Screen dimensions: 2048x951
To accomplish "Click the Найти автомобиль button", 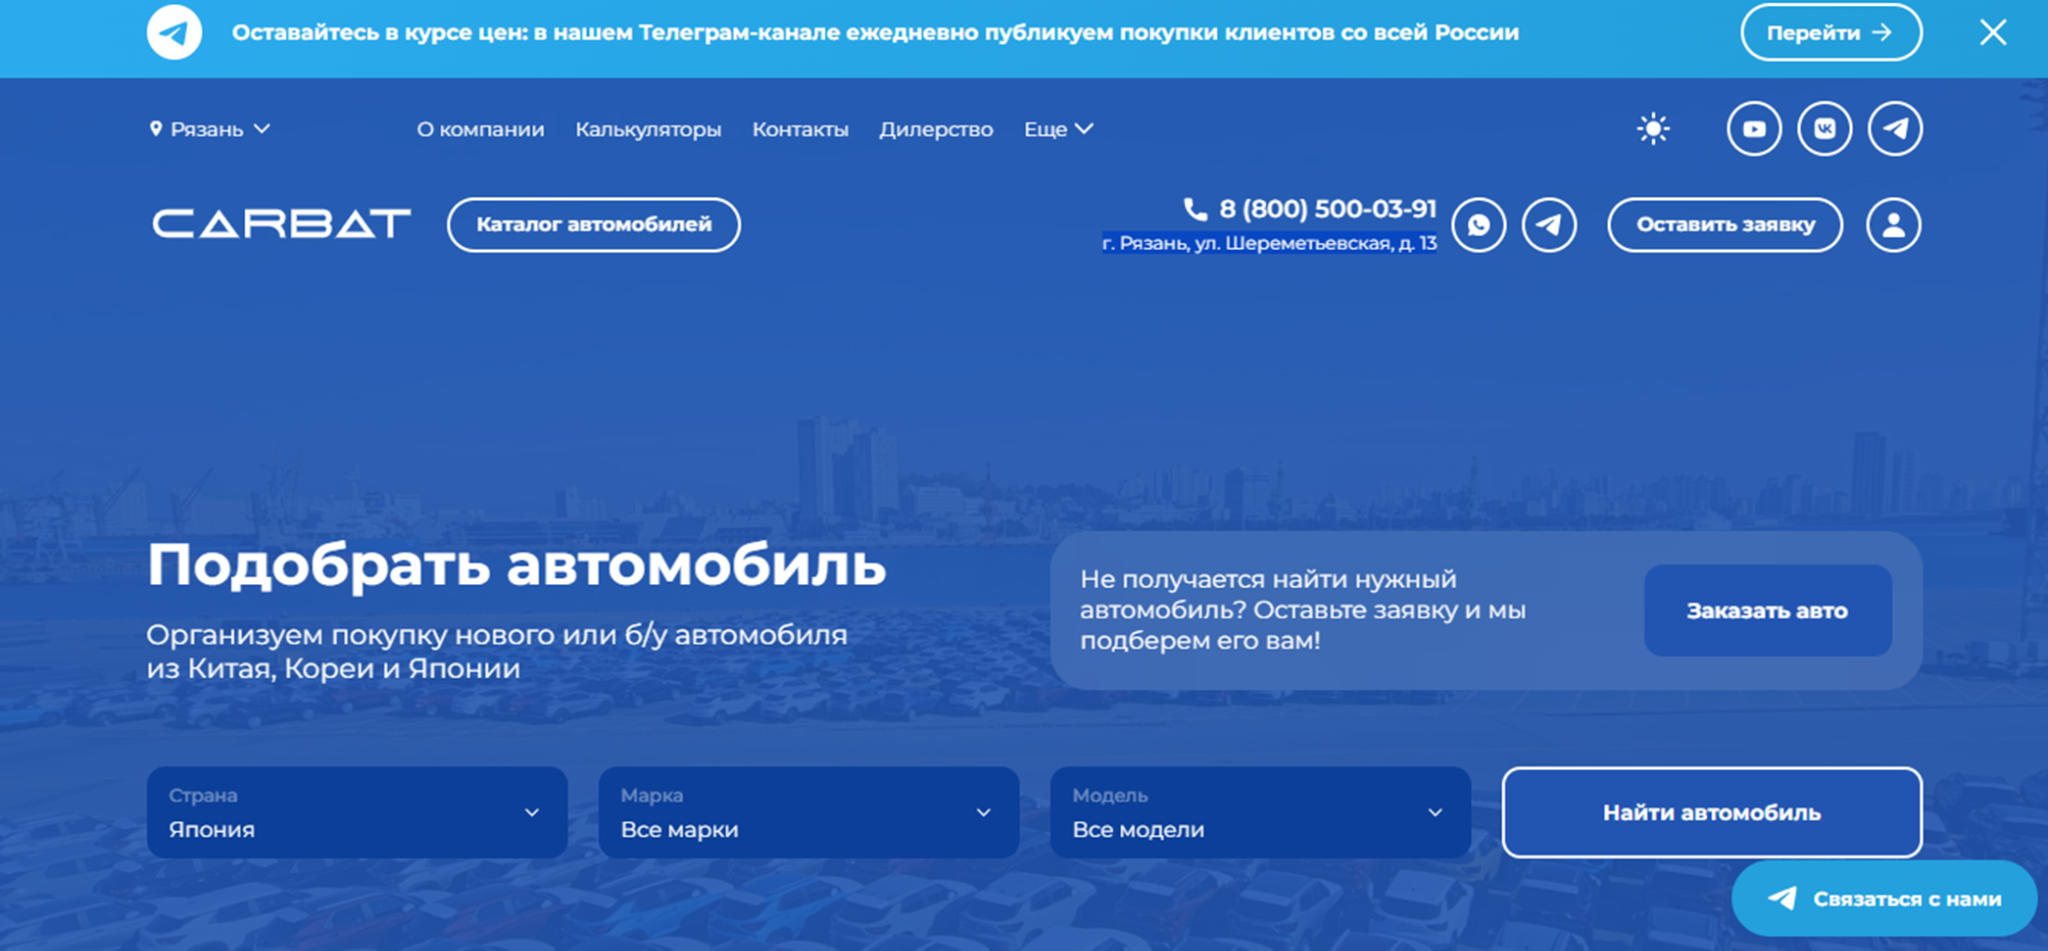I will (x=1711, y=812).
